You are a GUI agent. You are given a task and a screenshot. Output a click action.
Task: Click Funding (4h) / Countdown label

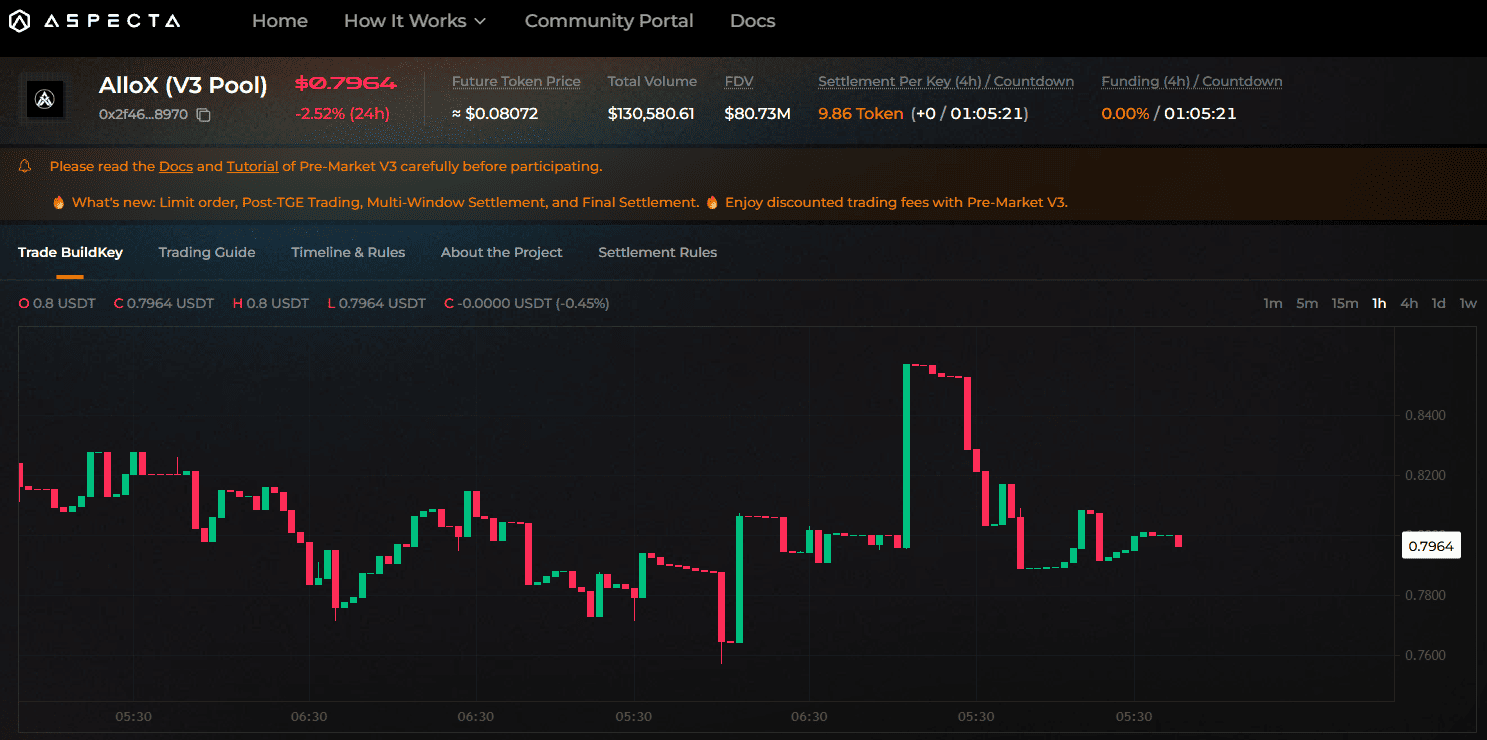click(1192, 82)
